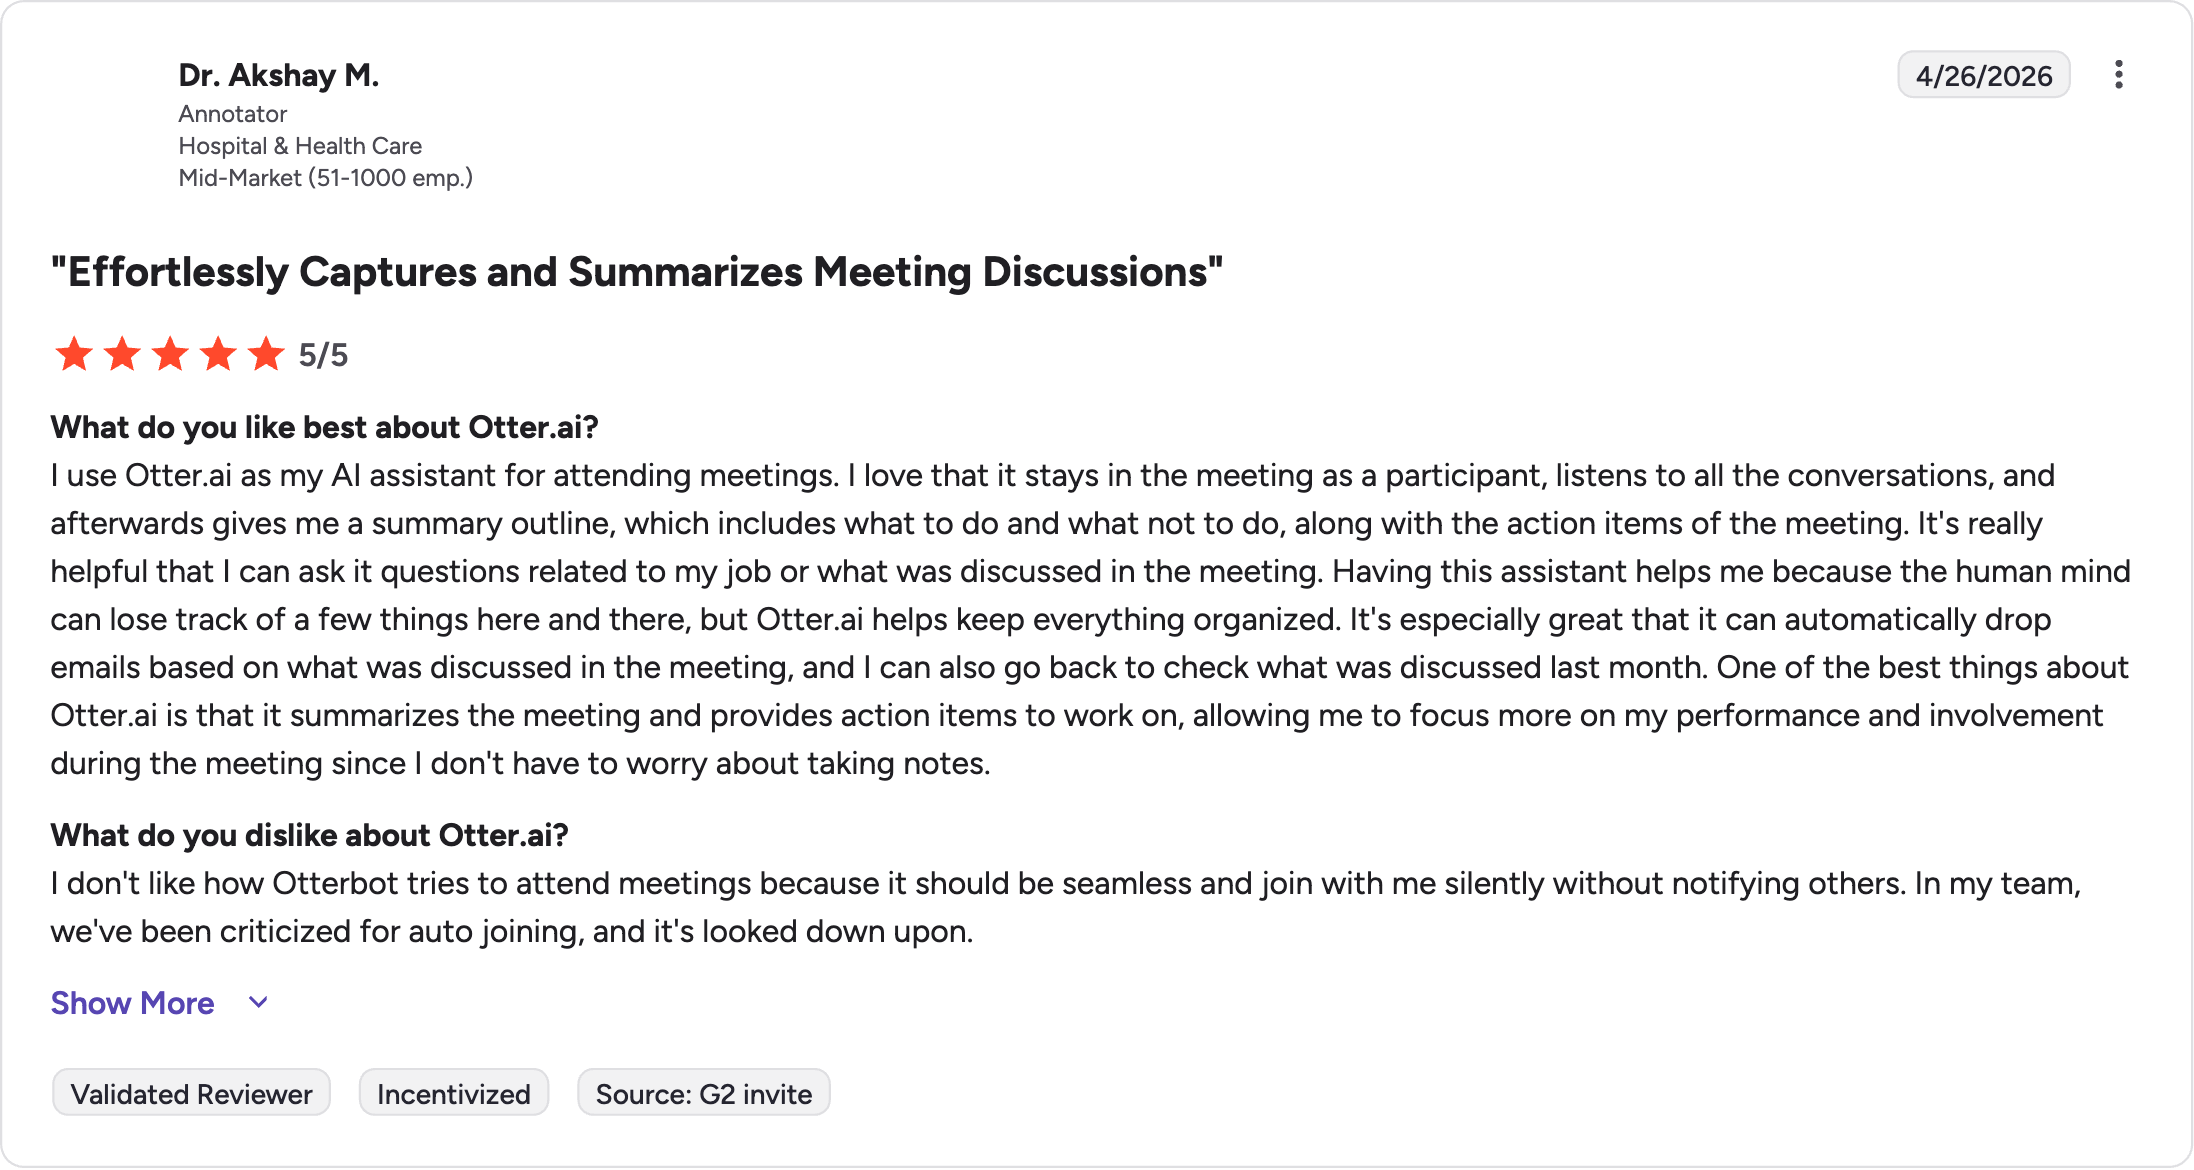The image size is (2194, 1170).
Task: Click the Annotator job title text
Action: click(233, 114)
